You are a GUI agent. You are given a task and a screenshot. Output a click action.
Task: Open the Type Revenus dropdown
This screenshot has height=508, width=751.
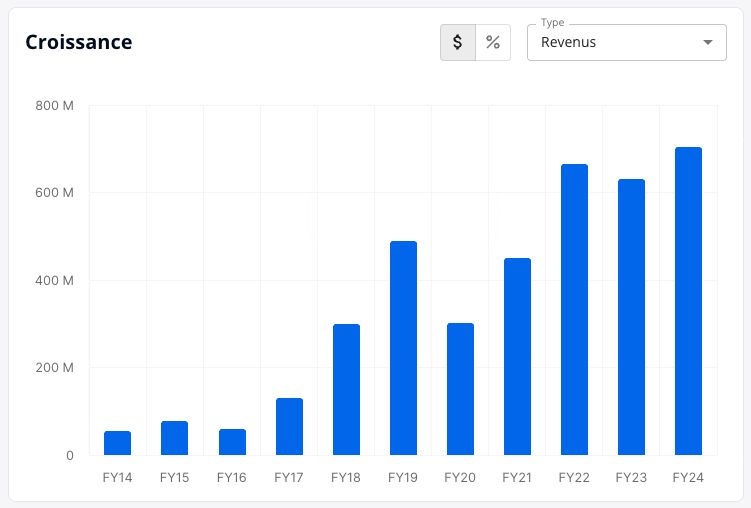click(626, 43)
